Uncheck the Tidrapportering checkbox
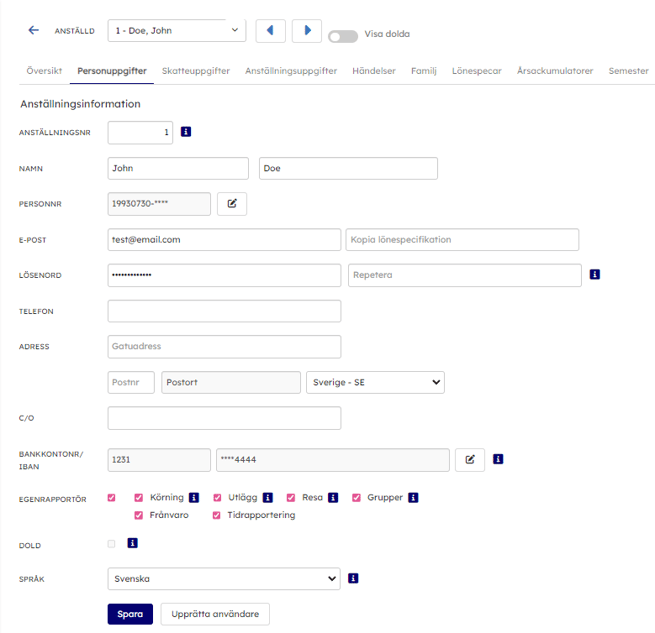 (x=217, y=515)
